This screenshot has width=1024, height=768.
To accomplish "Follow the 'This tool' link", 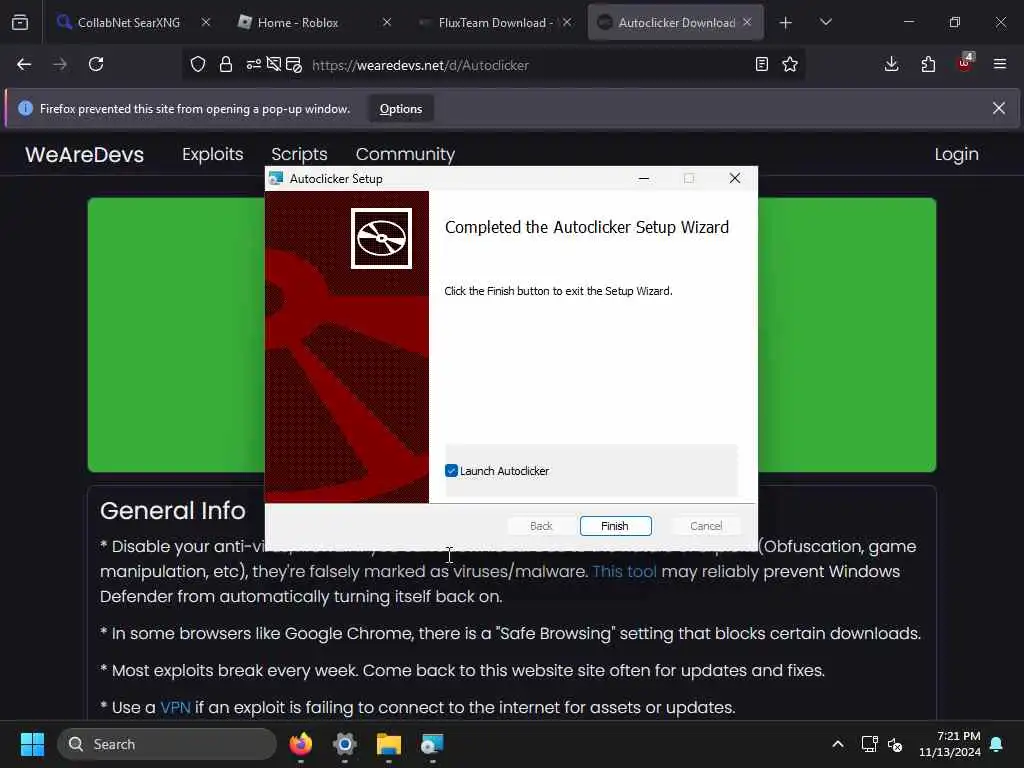I will [x=624, y=571].
